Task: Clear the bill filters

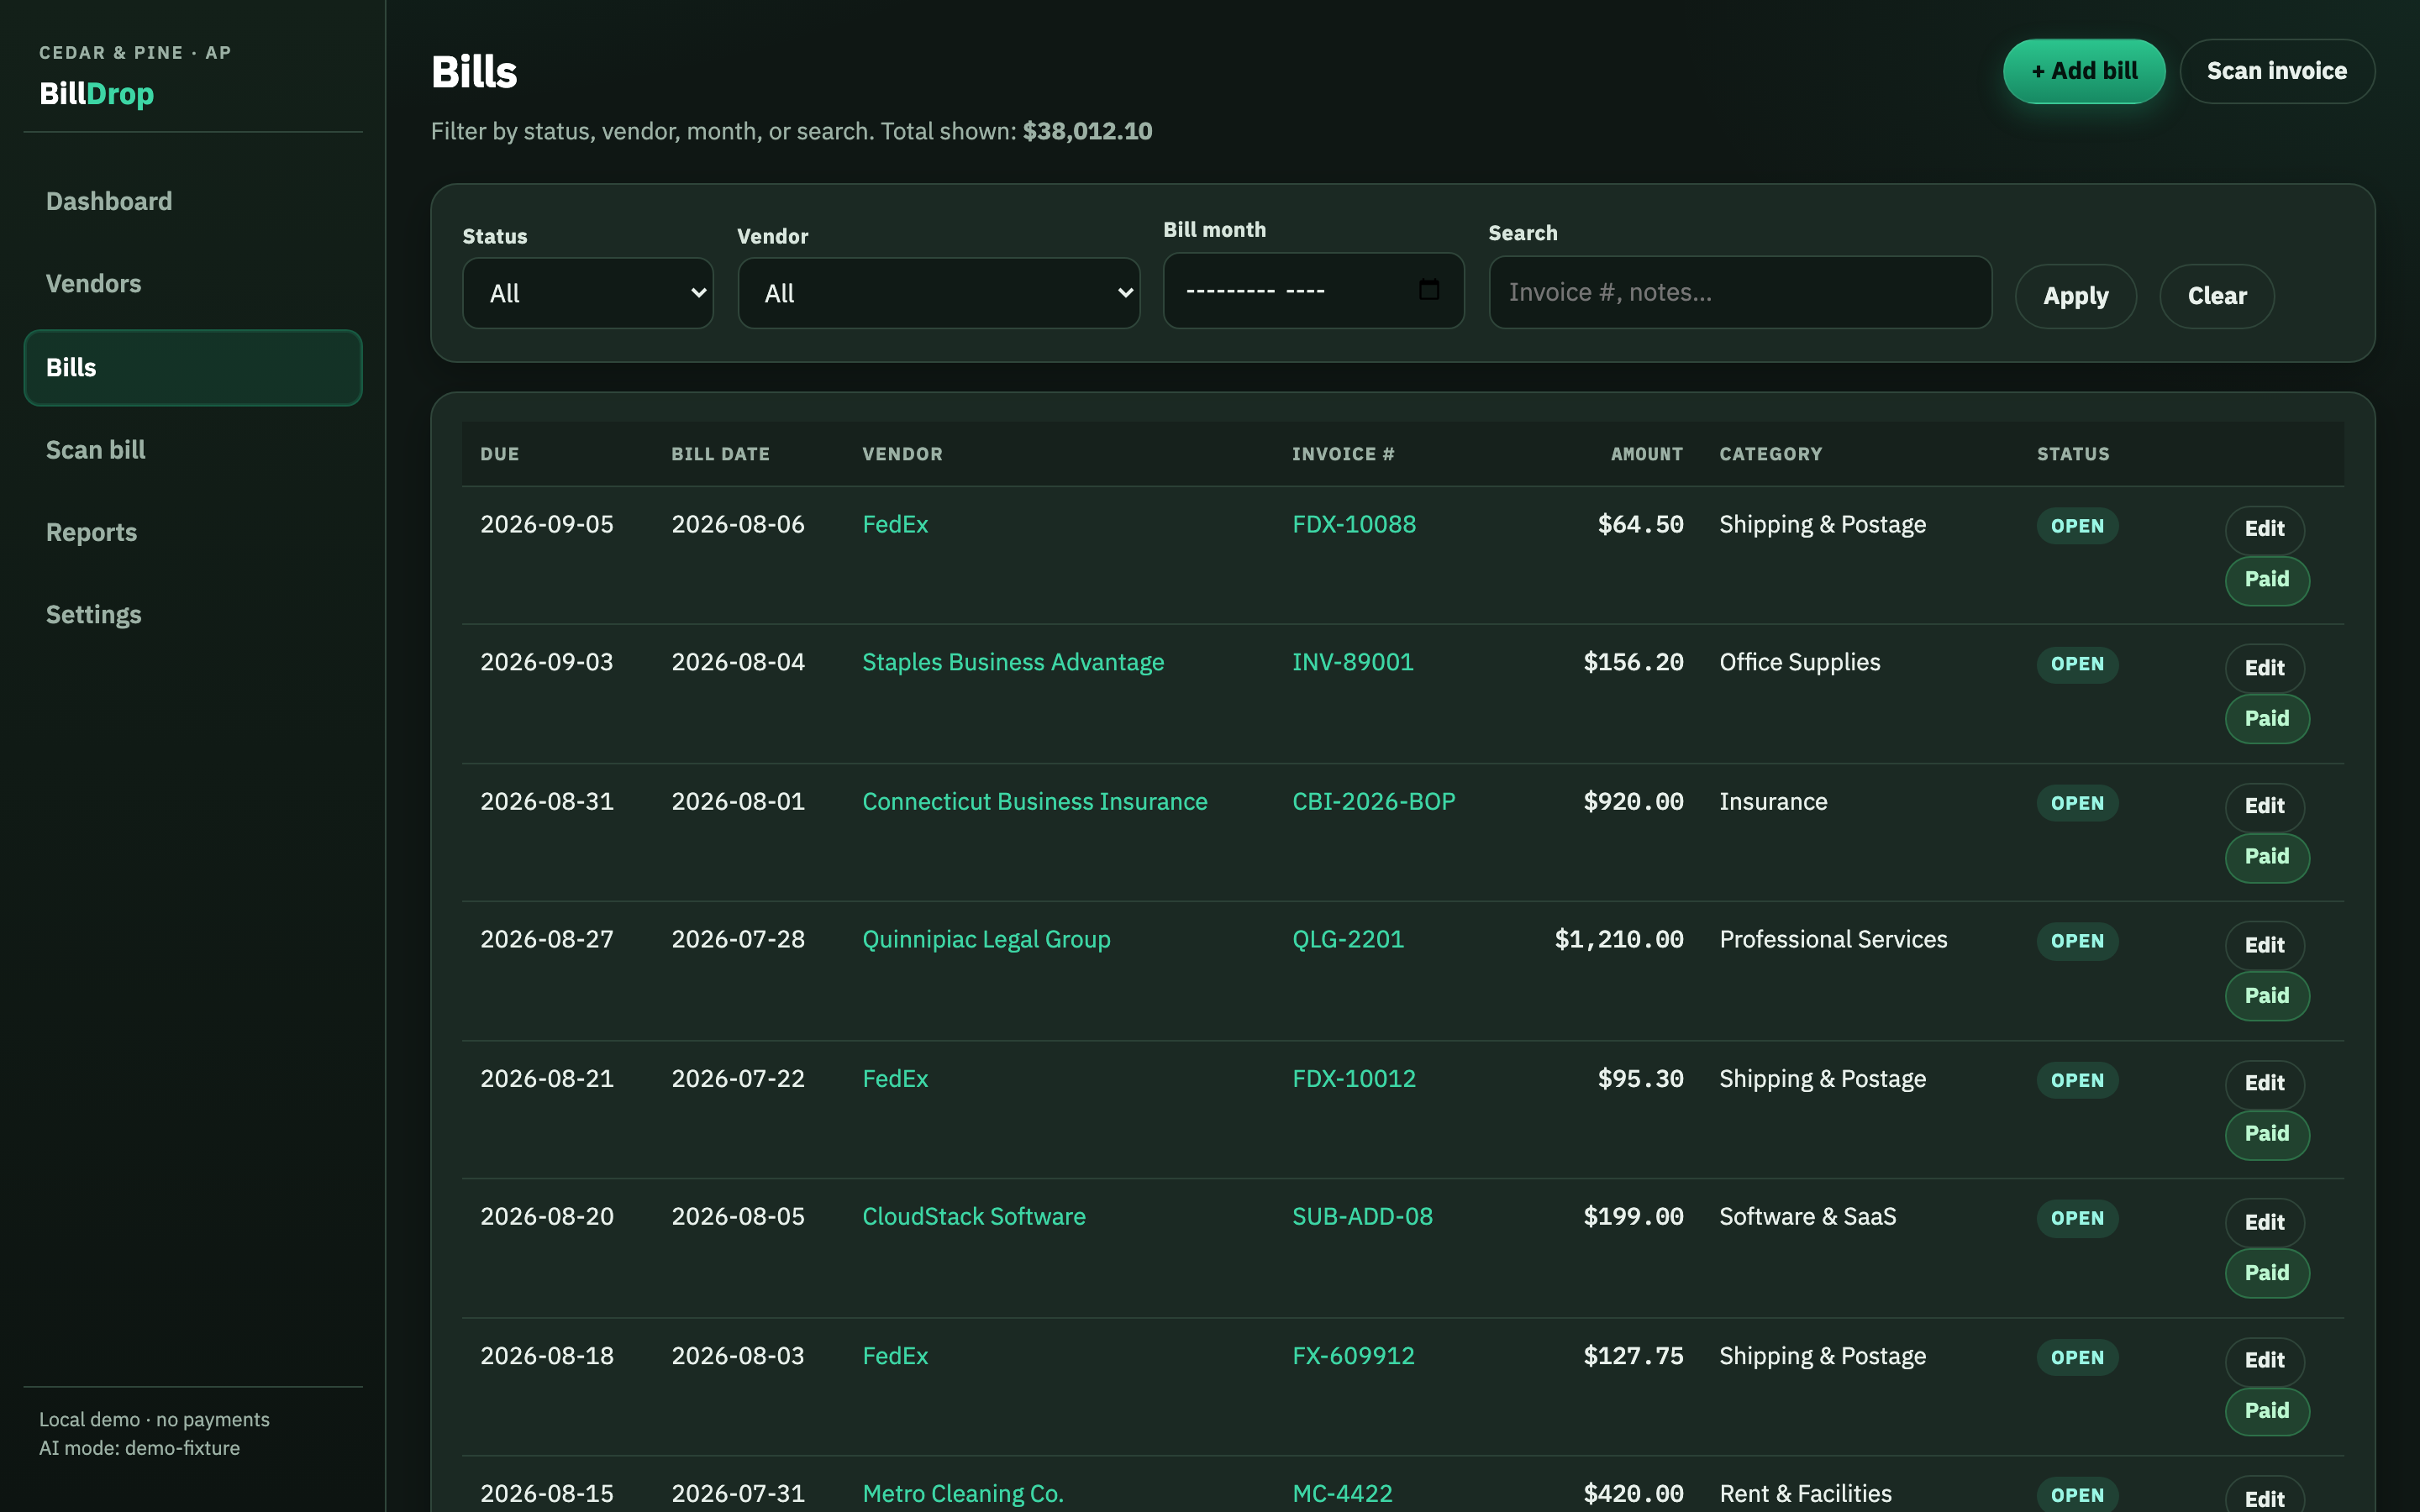Action: pyautogui.click(x=2217, y=296)
